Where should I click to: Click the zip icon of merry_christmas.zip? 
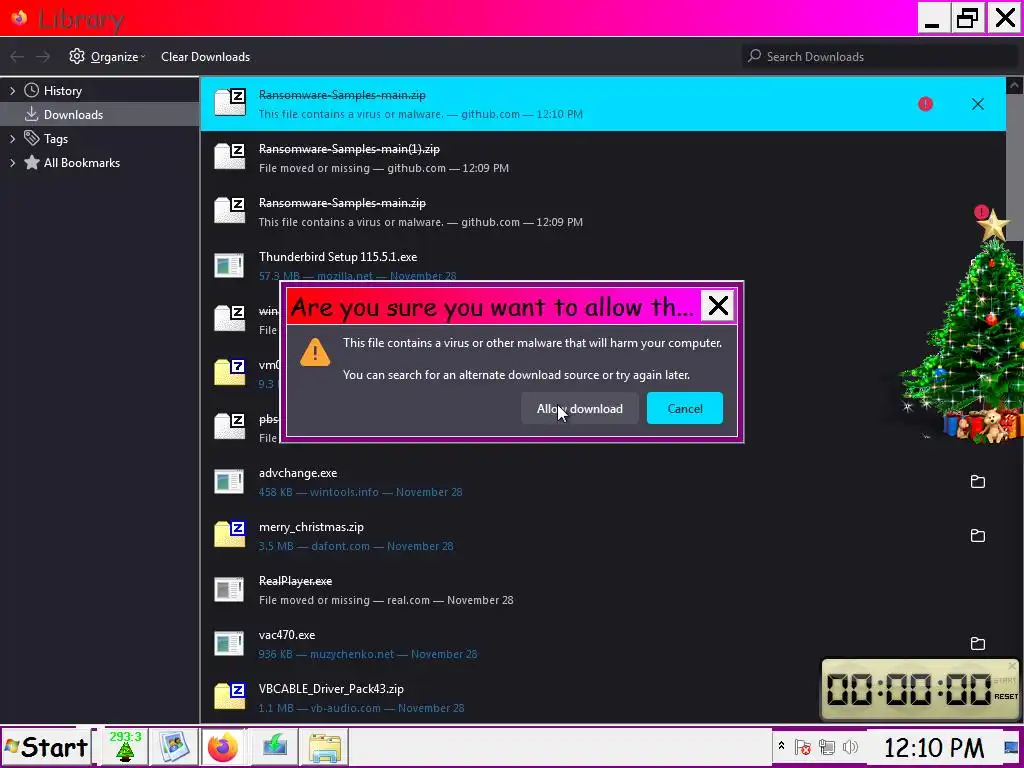[x=229, y=535]
